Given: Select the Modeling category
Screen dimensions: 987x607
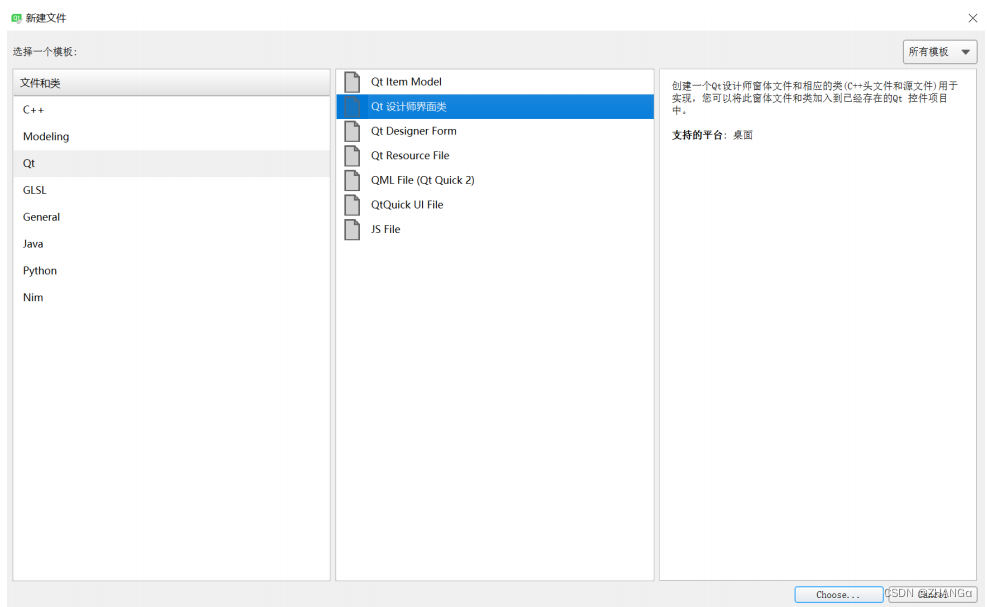Looking at the screenshot, I should 171,137.
